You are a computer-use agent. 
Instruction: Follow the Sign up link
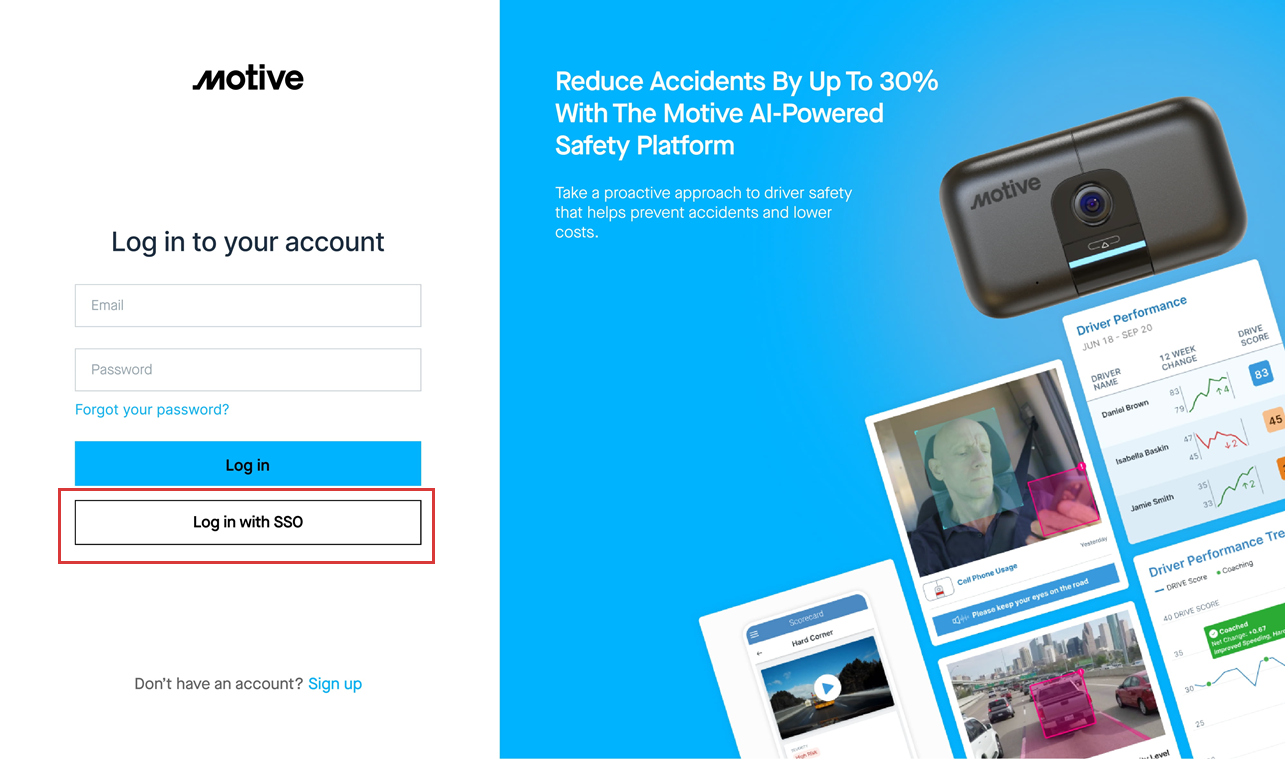pos(335,684)
